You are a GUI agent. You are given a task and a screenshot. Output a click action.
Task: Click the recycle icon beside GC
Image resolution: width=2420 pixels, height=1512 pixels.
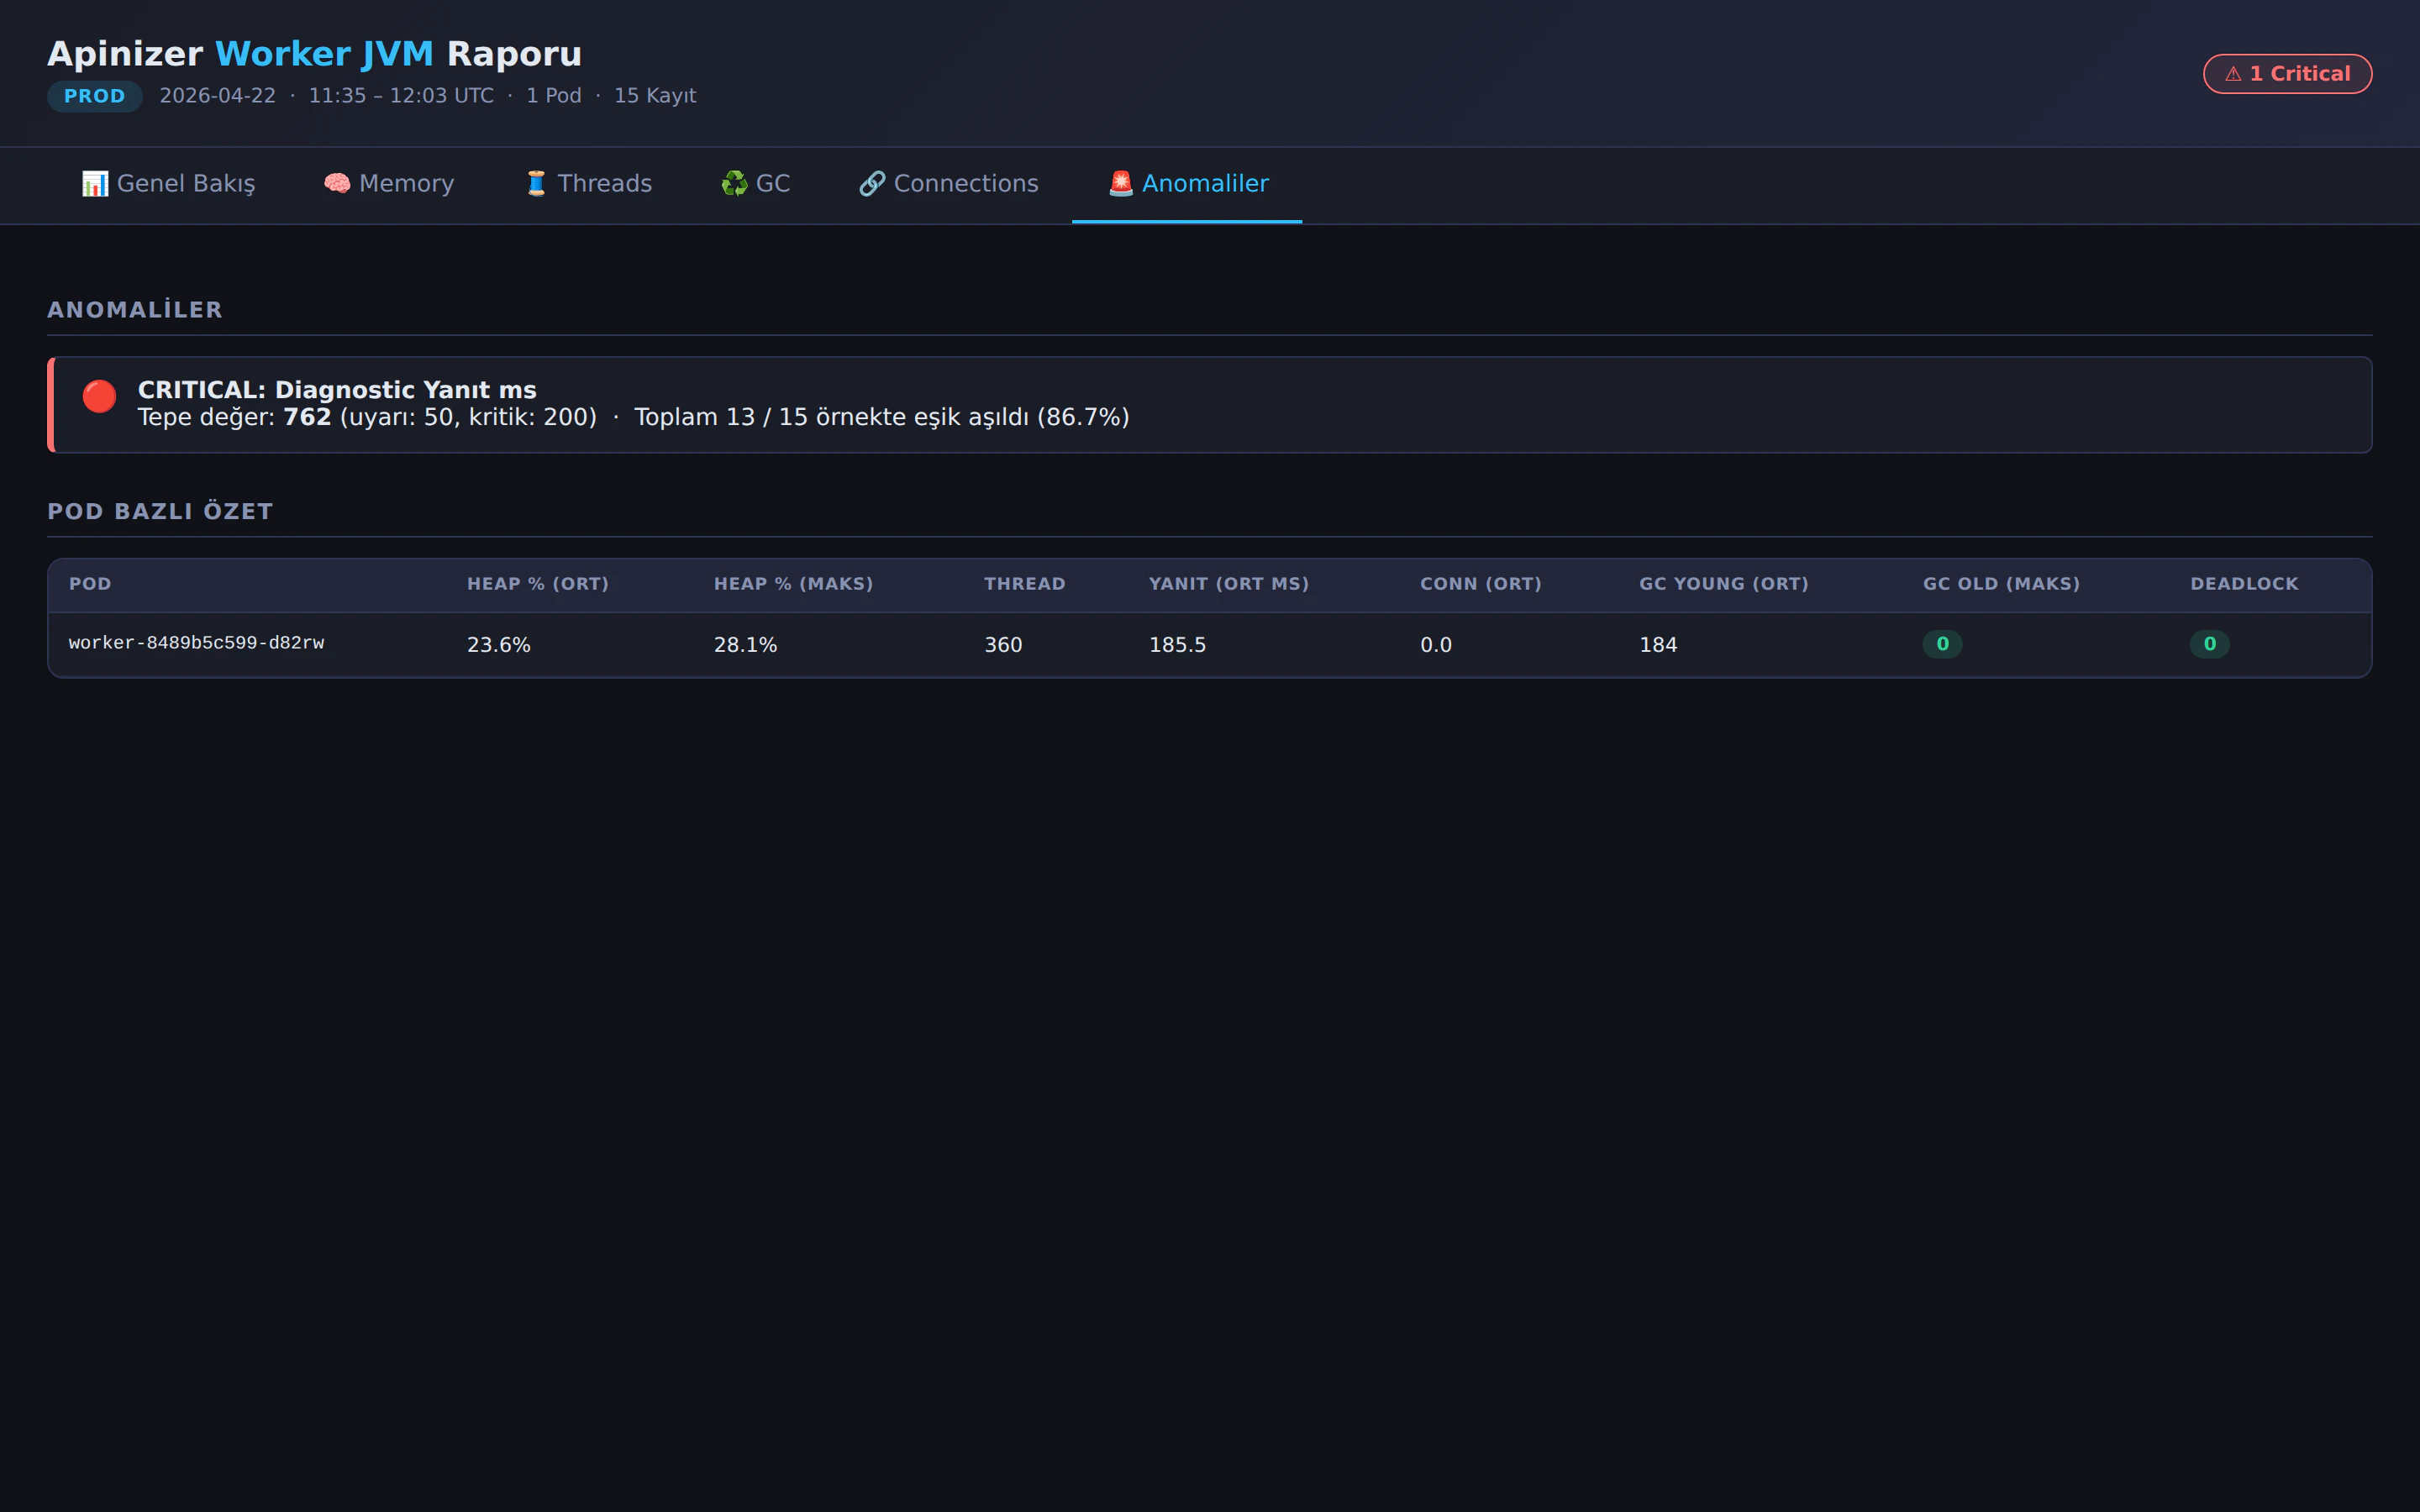736,184
